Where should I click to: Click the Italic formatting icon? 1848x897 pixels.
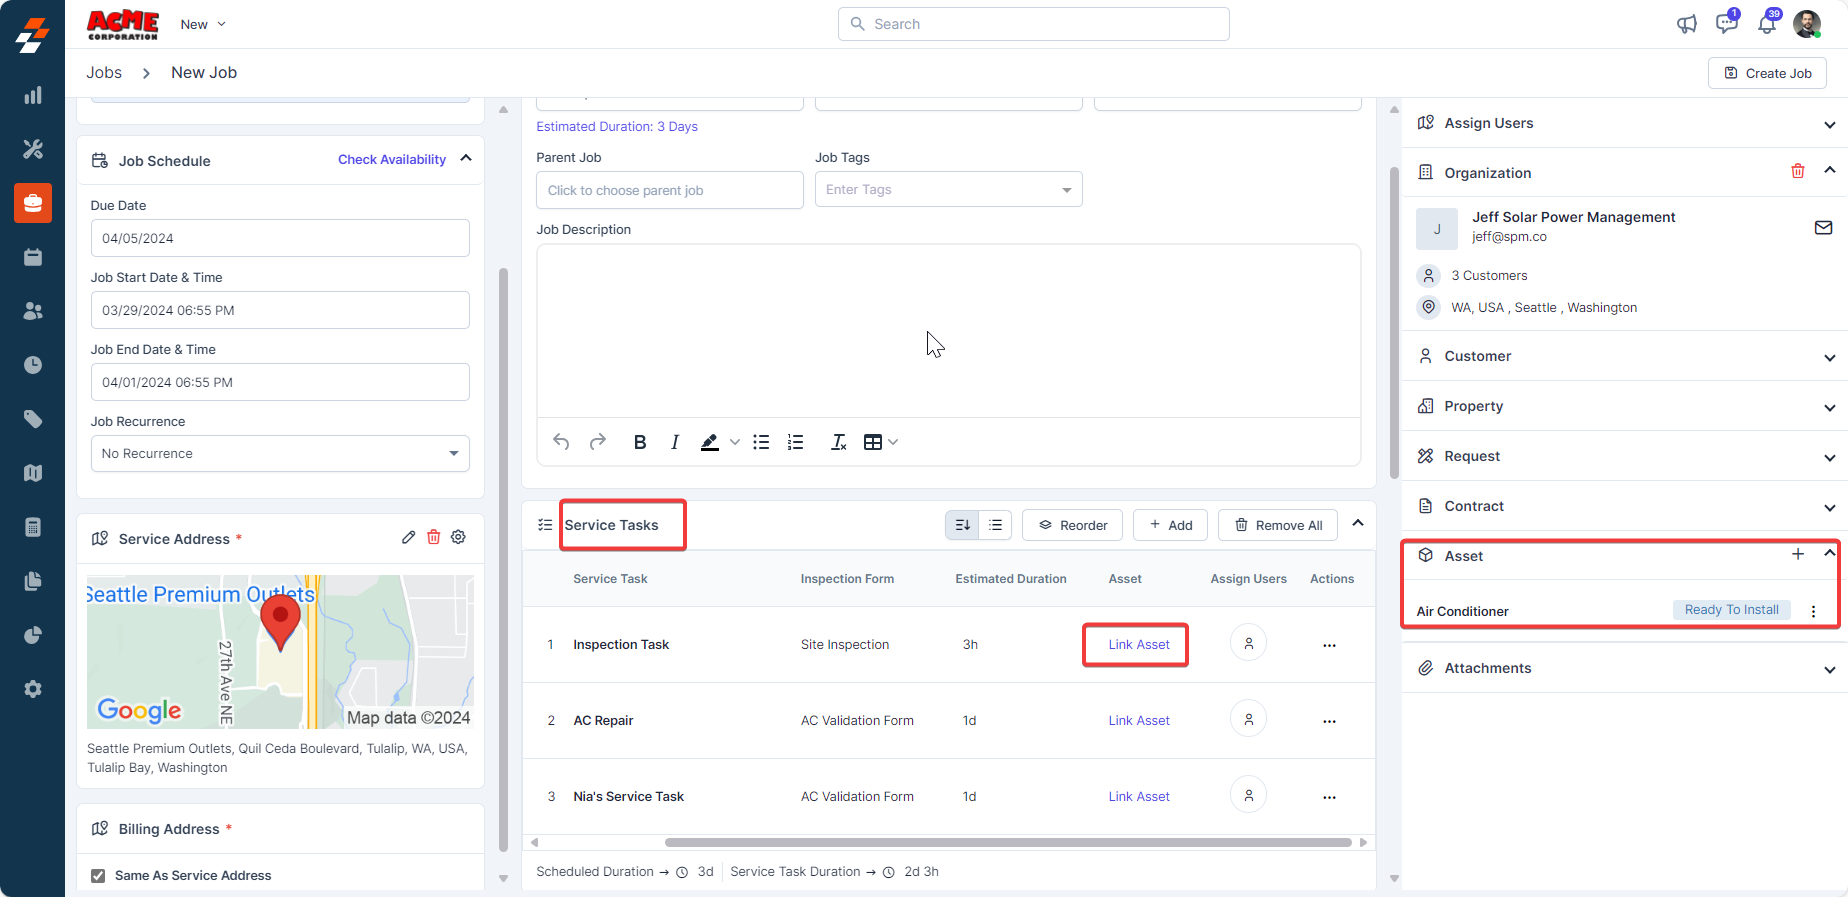point(675,442)
